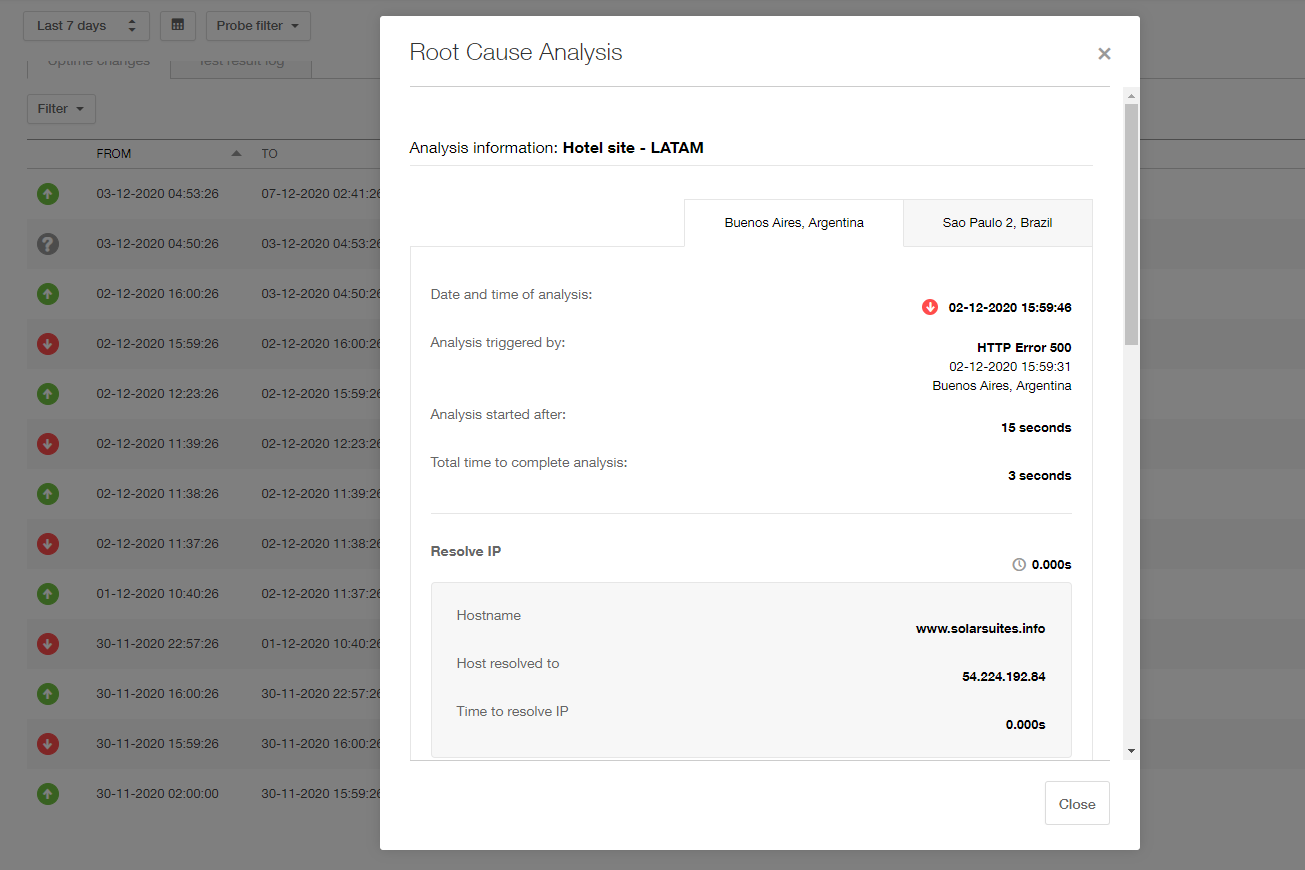Click the calendar grid icon button

click(x=178, y=26)
